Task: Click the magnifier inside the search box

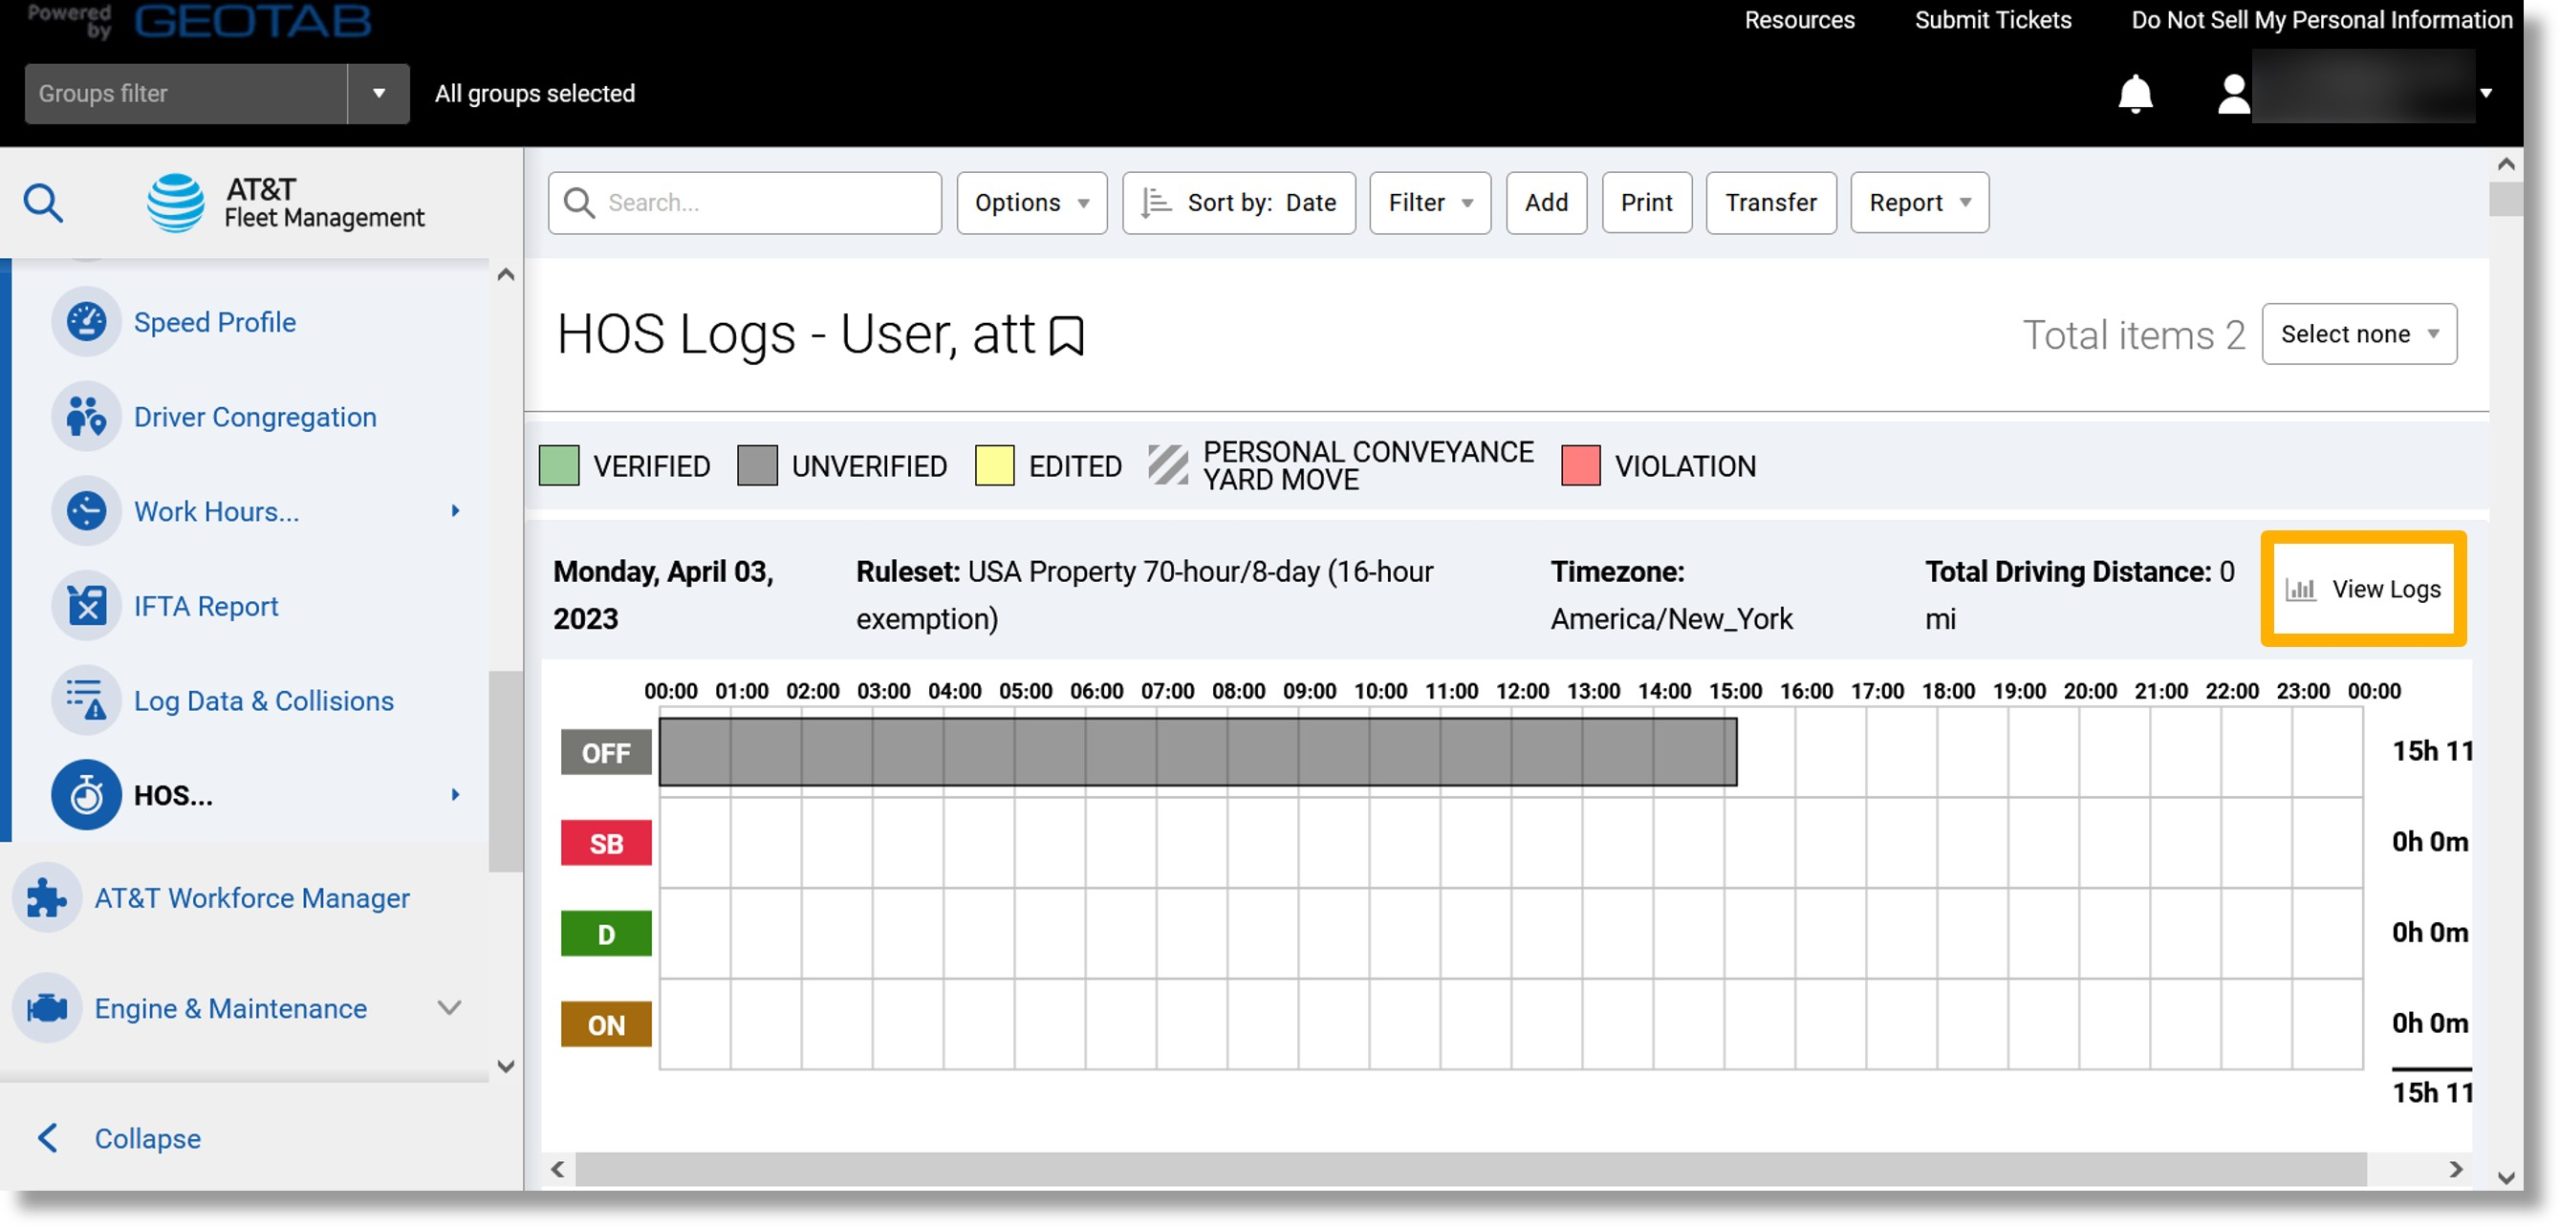Action: pyautogui.click(x=580, y=203)
